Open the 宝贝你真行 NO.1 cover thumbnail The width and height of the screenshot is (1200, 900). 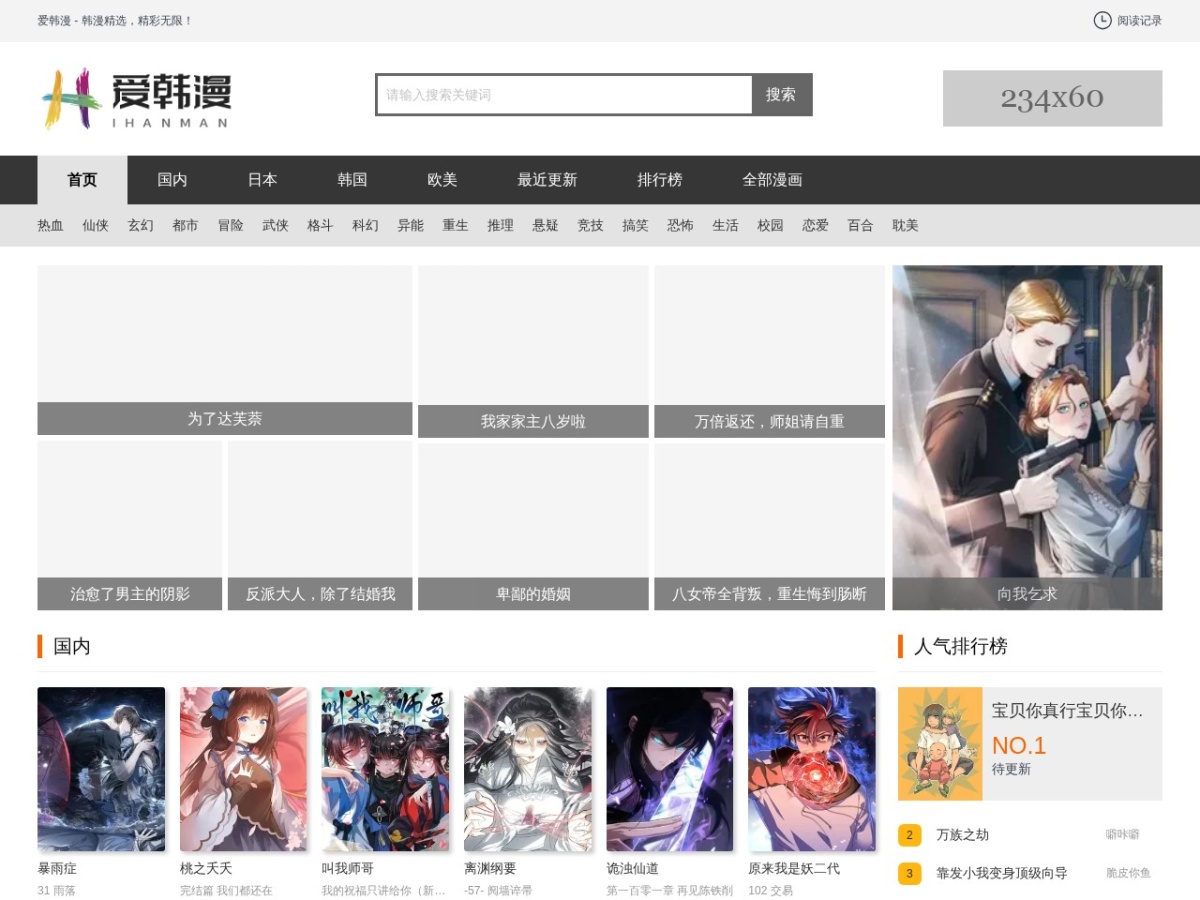pyautogui.click(x=940, y=744)
